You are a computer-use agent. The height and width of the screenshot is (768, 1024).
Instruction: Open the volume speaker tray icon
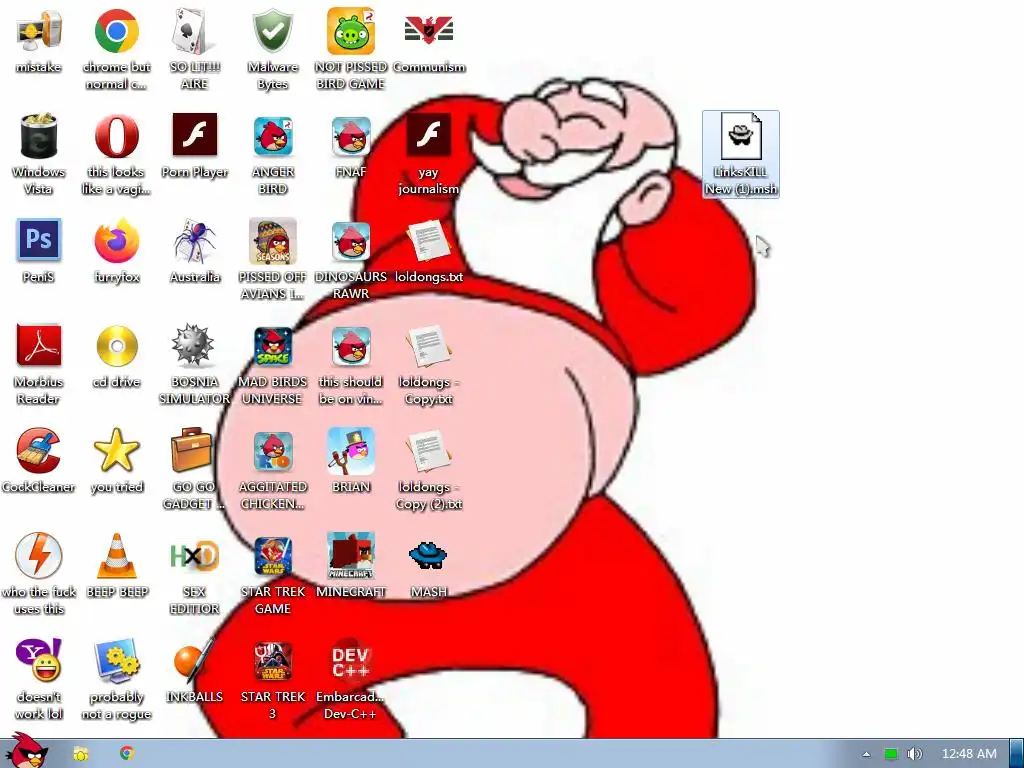pos(915,754)
